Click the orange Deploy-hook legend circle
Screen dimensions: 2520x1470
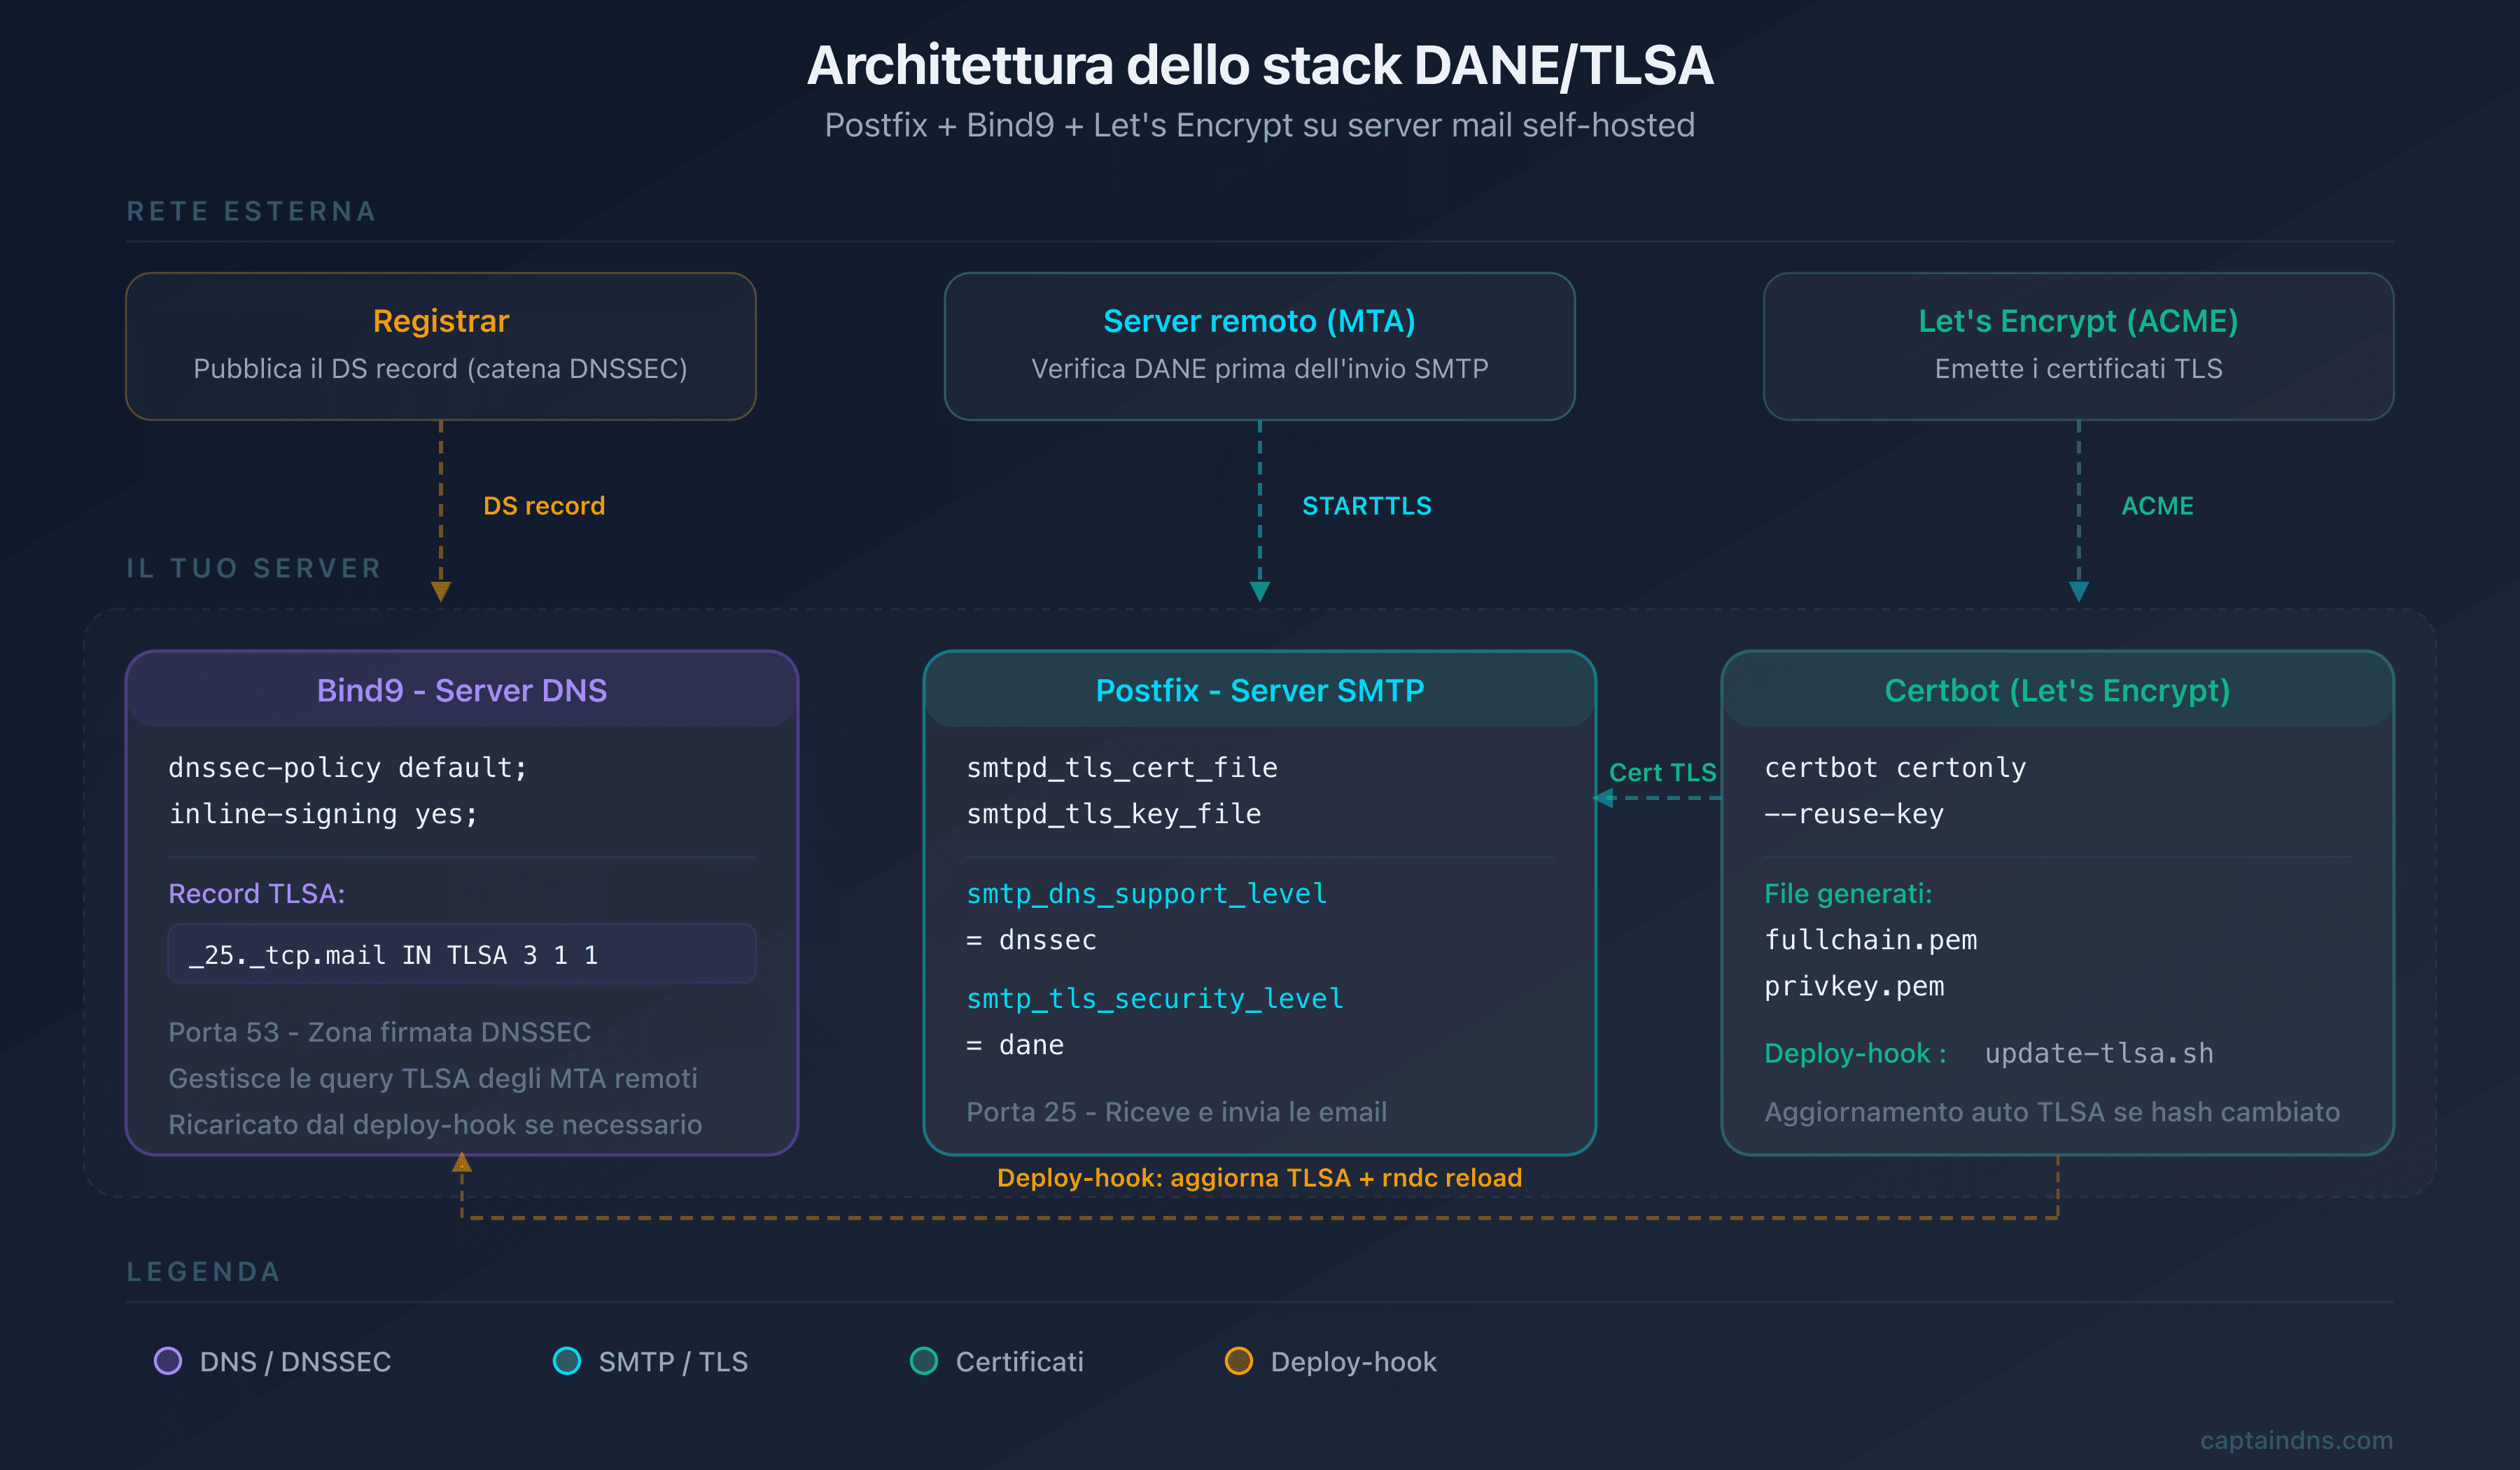(x=1239, y=1361)
